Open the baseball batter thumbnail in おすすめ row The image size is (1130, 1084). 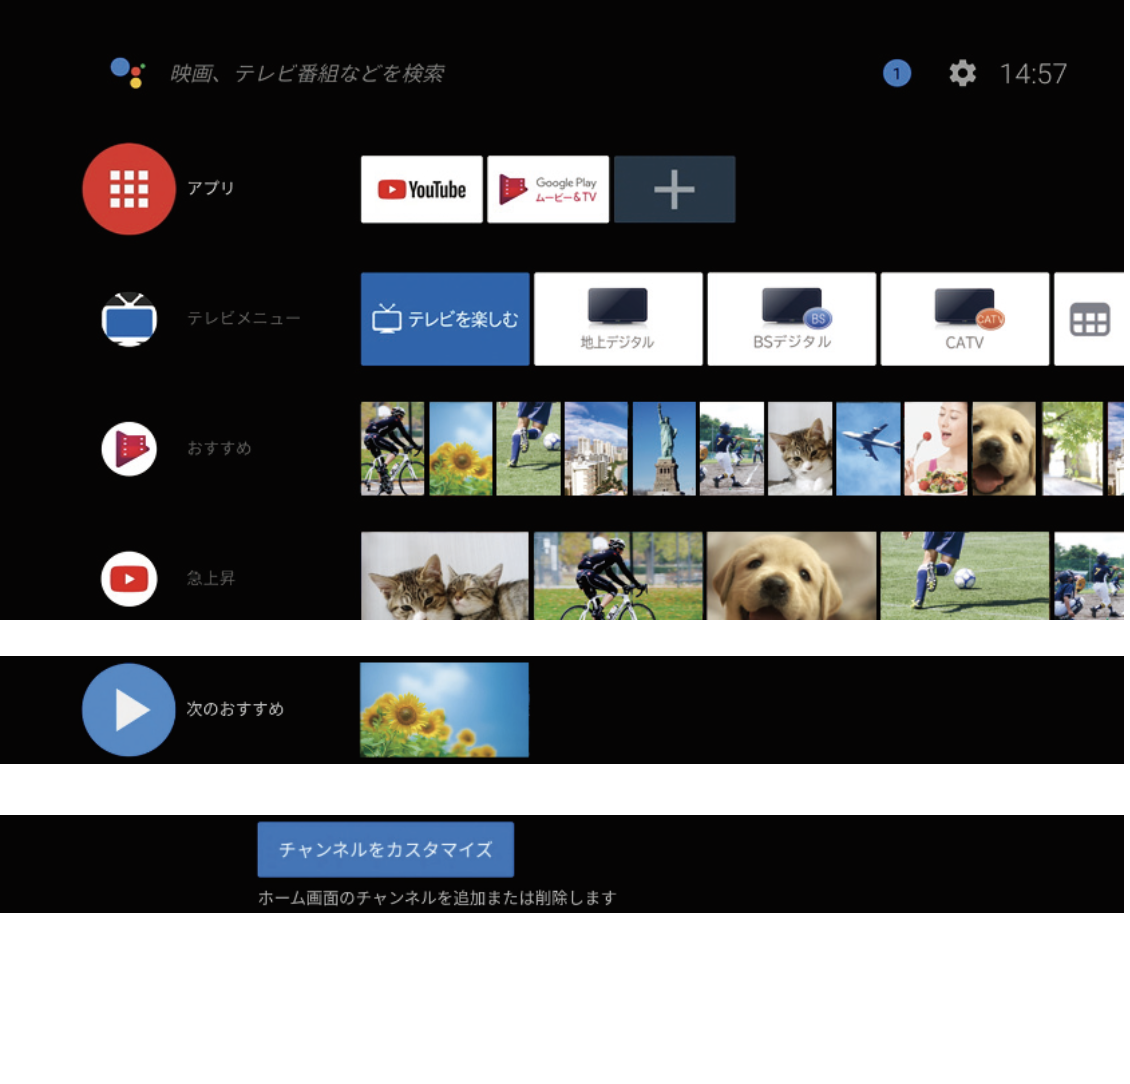click(x=732, y=448)
